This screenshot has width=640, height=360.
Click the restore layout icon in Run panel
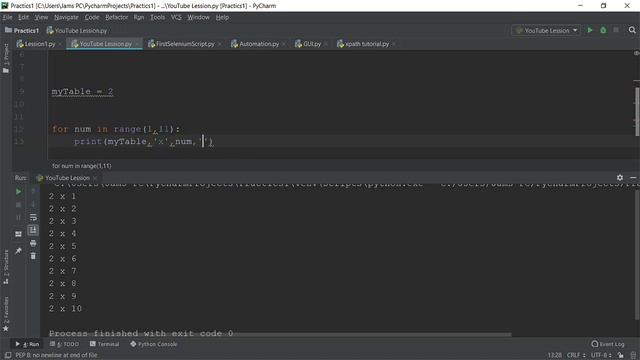pos(18,234)
